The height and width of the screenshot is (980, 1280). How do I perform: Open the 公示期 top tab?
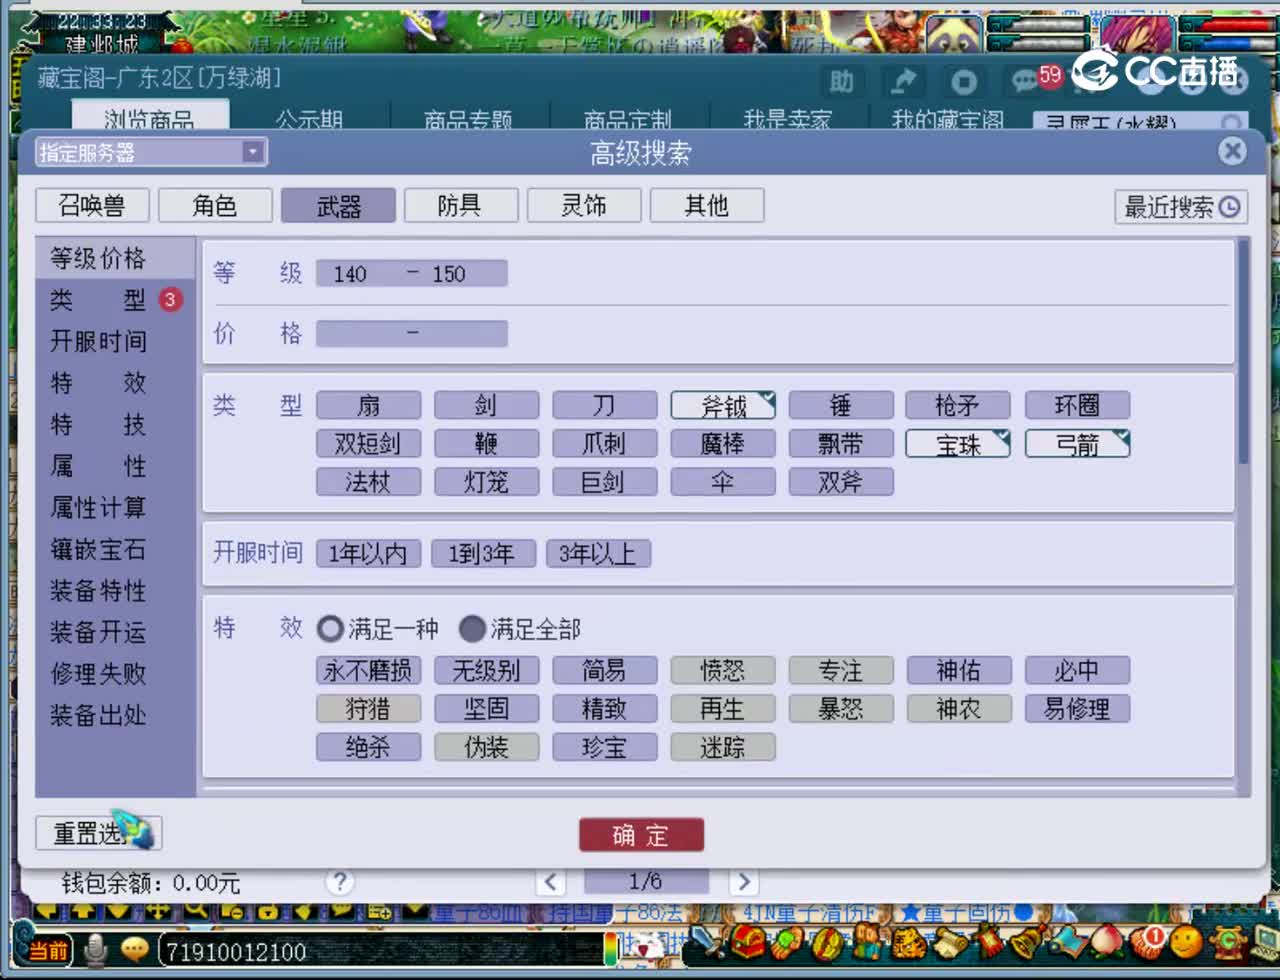click(x=309, y=120)
